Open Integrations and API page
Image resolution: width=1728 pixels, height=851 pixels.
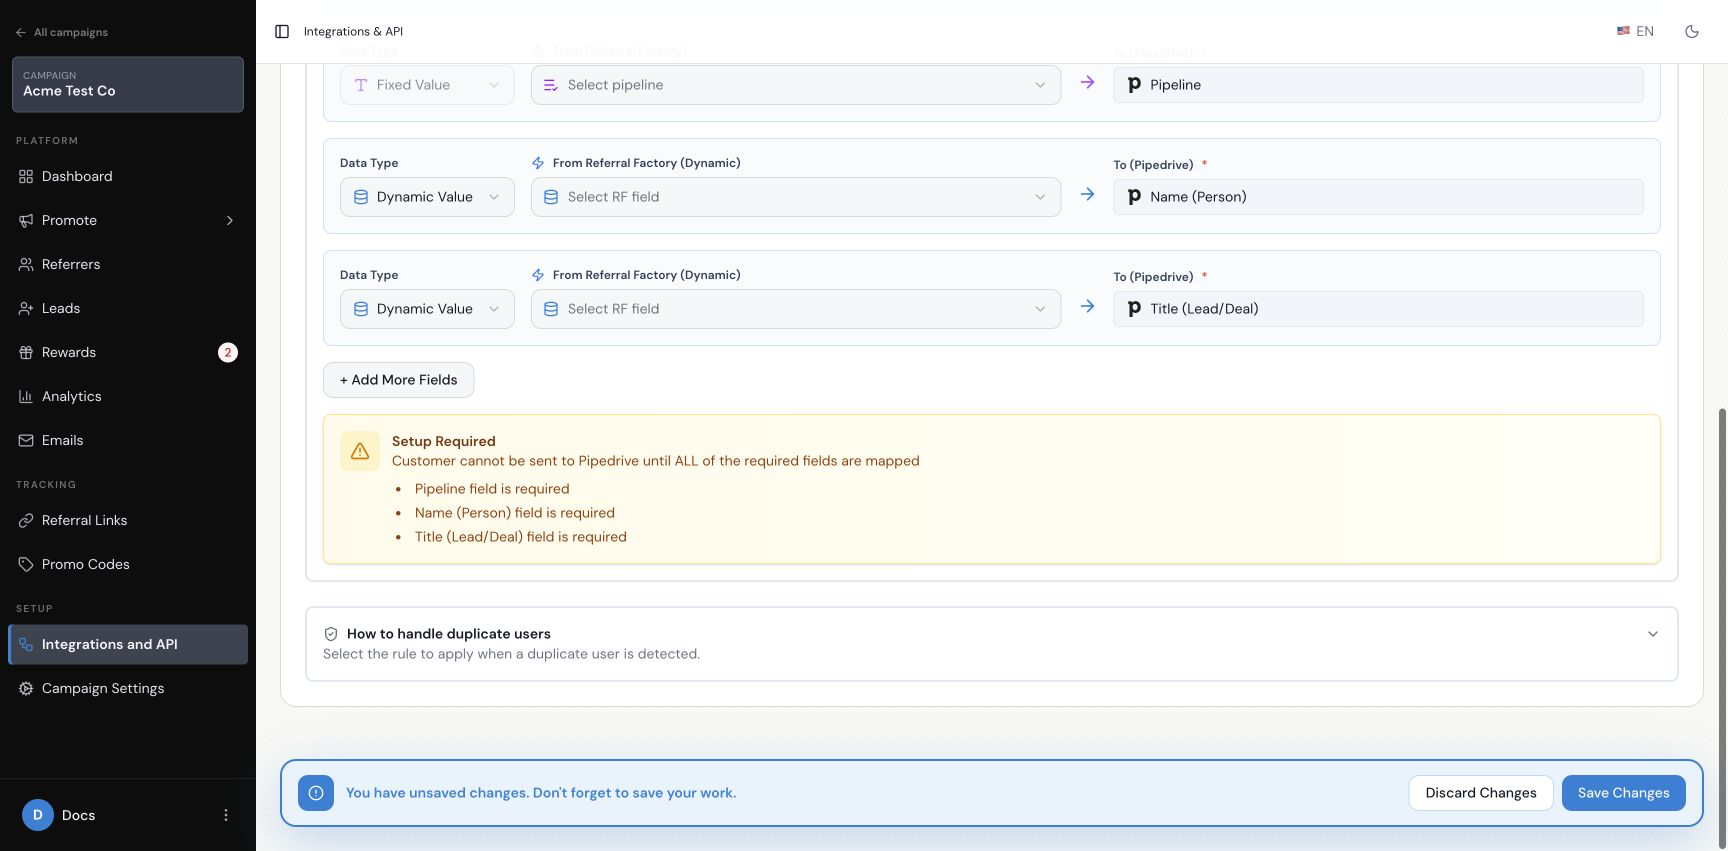tap(128, 644)
